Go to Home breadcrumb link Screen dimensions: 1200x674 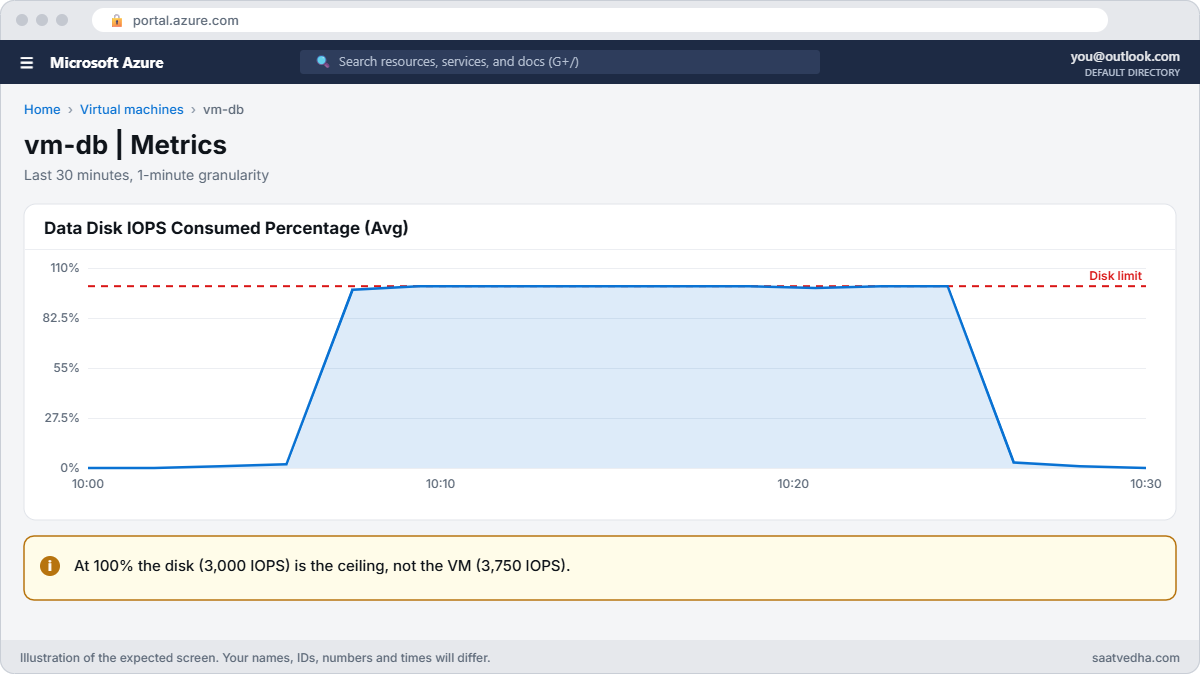[42, 110]
